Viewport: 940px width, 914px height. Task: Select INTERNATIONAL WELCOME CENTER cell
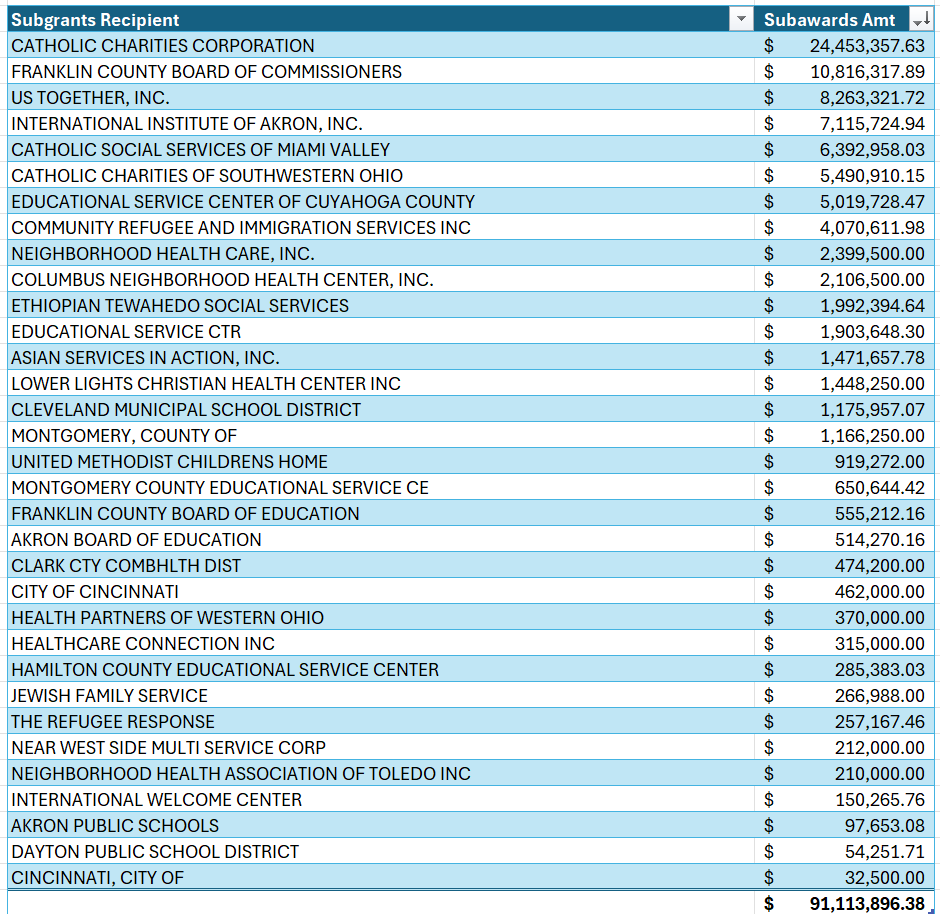[x=381, y=800]
